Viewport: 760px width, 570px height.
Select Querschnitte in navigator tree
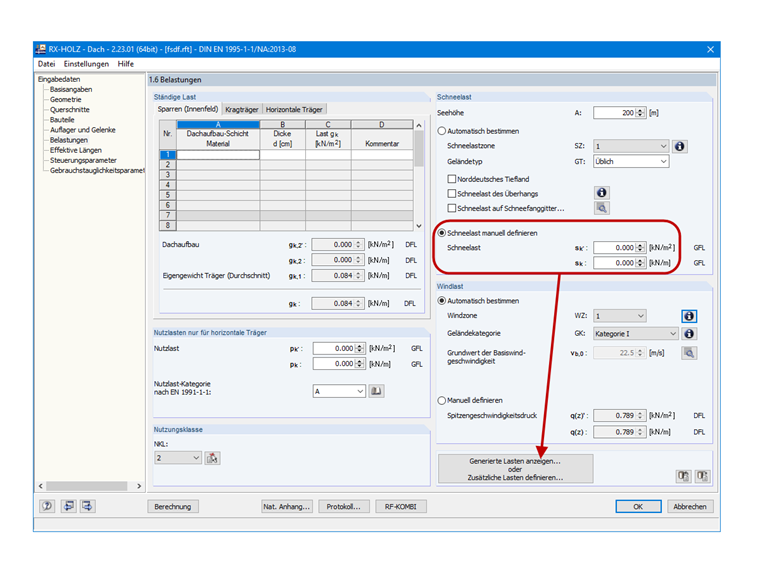[69, 110]
